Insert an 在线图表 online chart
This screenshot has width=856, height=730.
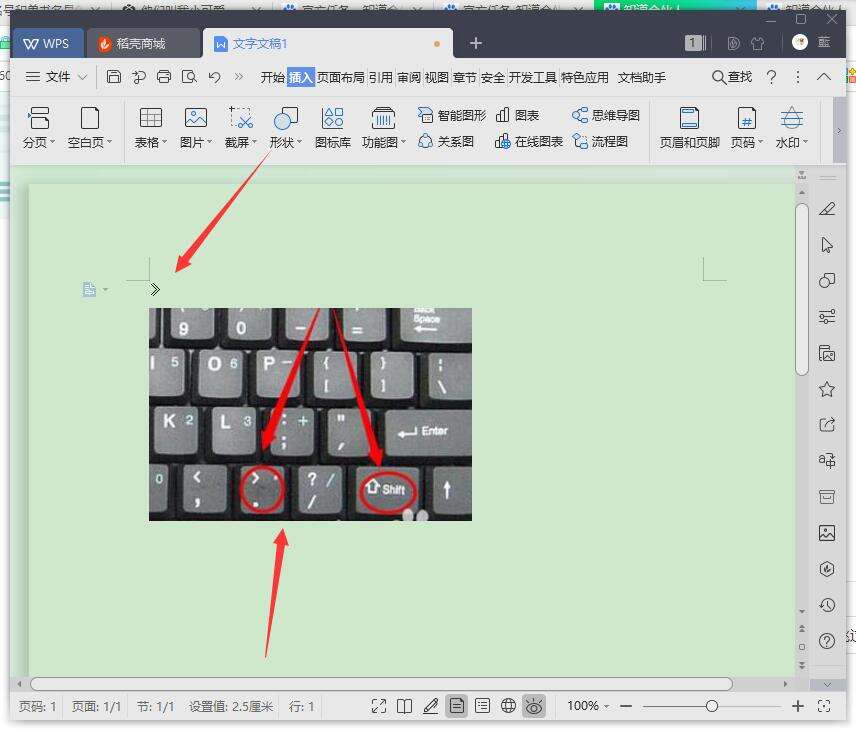pos(528,141)
